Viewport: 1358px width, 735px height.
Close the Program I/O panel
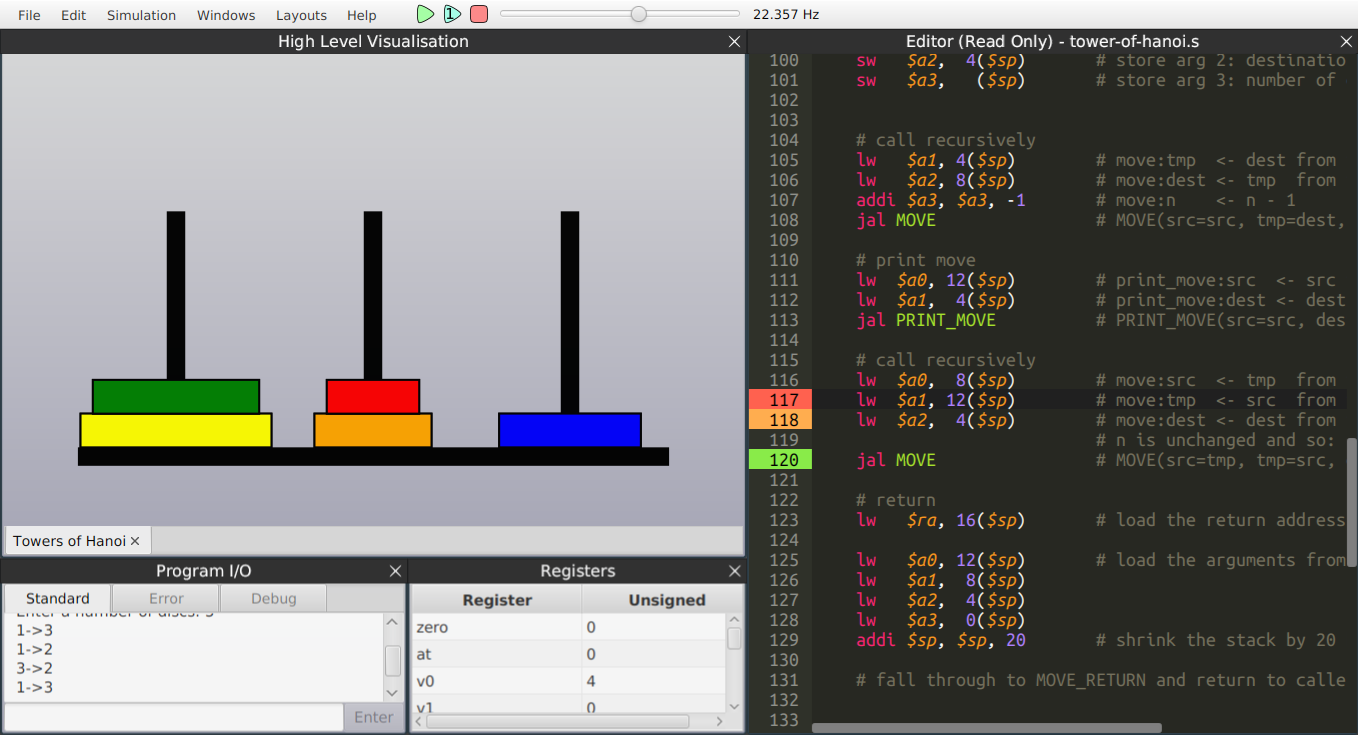395,571
